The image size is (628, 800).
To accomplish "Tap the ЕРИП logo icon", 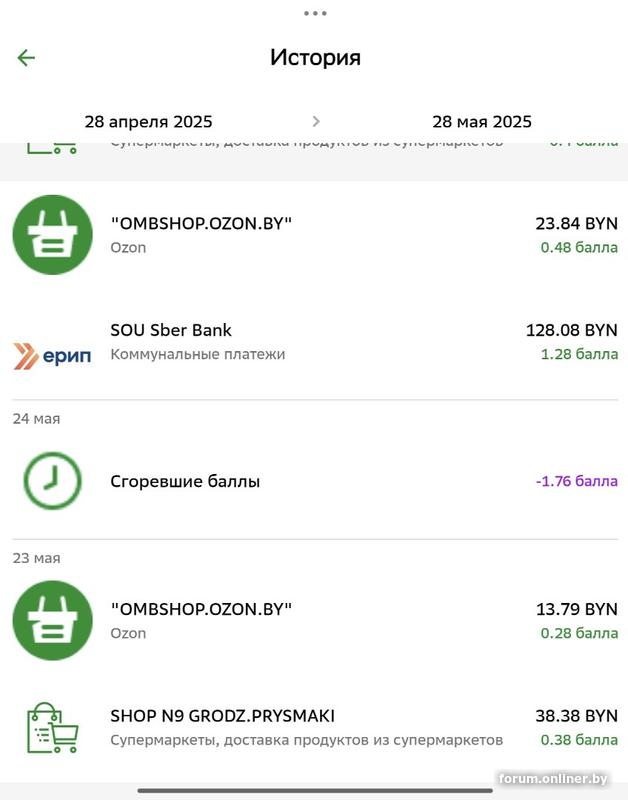I will (52, 355).
